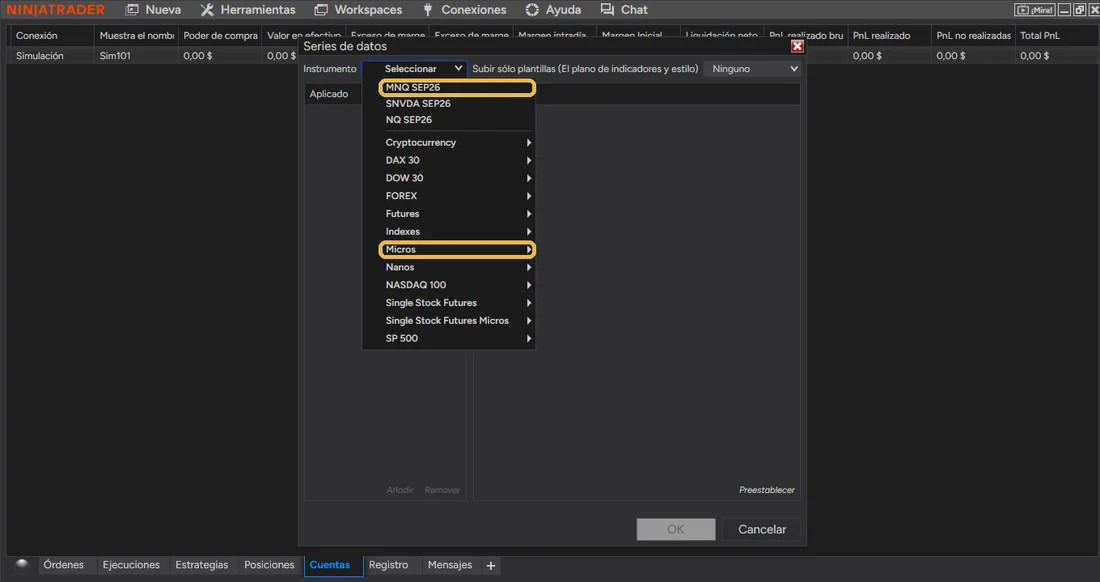
Task: Restore down the NinjaTrader main window
Action: coord(1079,10)
